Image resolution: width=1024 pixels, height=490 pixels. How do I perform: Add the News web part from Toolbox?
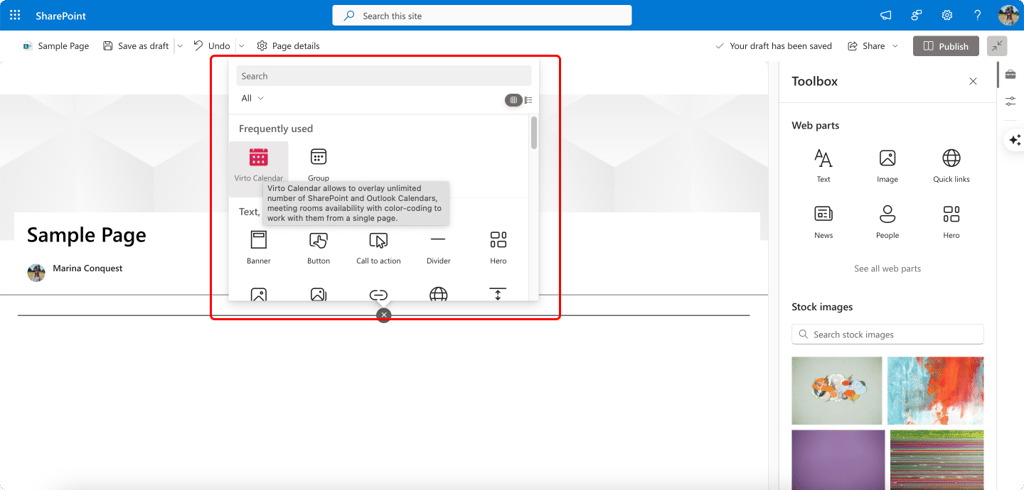[823, 221]
